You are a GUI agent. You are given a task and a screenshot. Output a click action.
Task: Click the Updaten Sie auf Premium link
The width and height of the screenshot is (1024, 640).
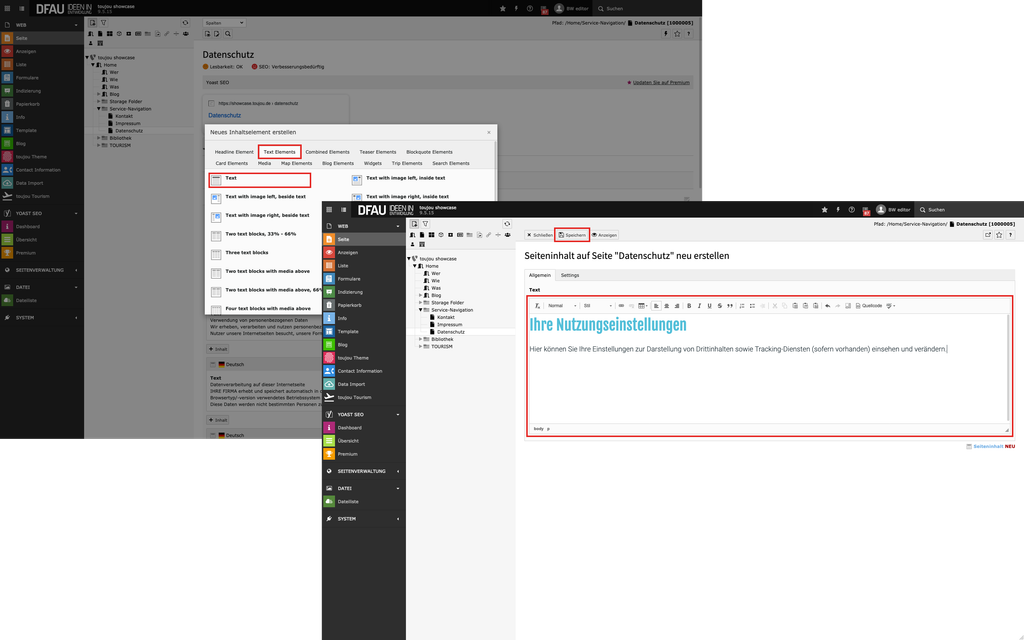660,83
